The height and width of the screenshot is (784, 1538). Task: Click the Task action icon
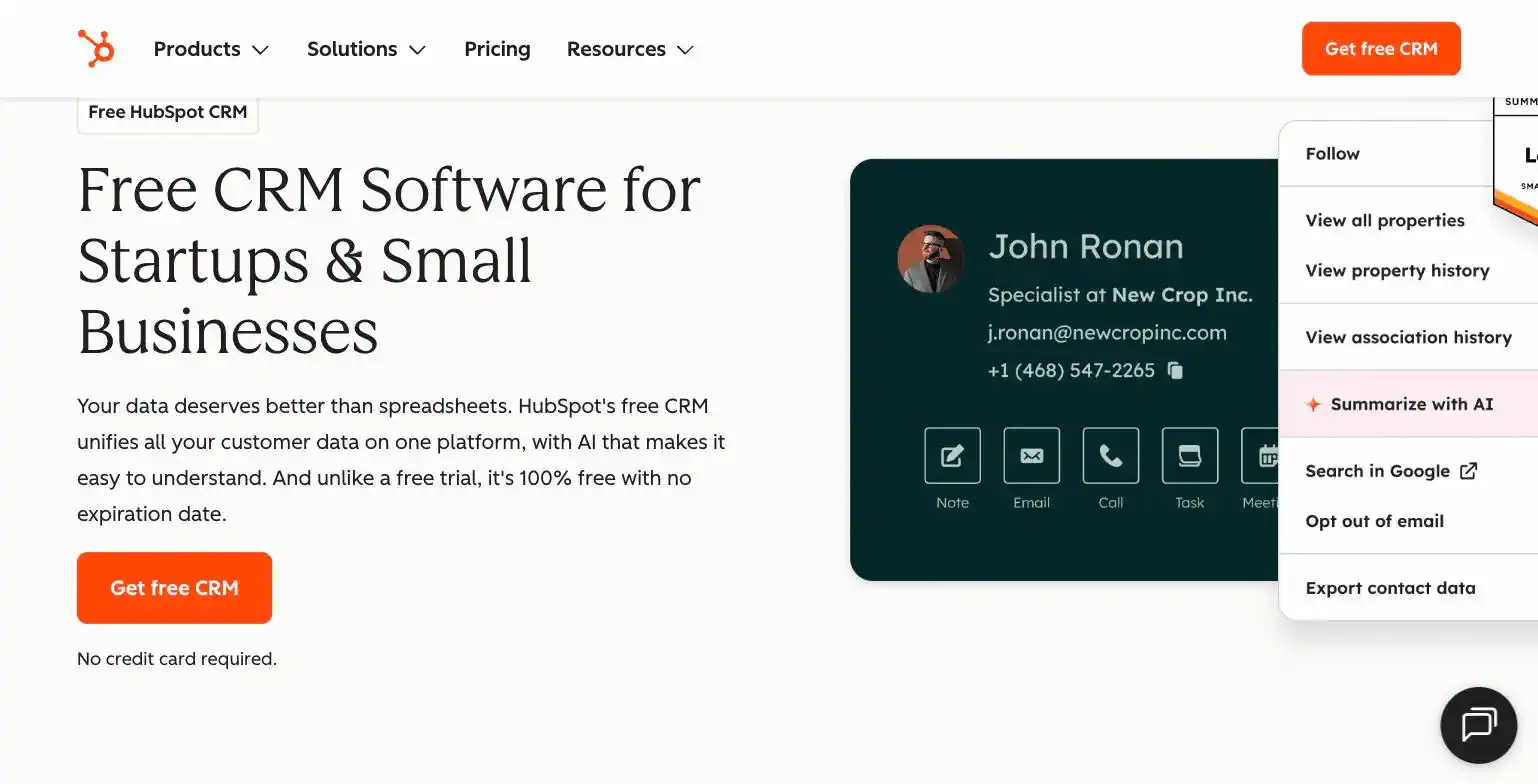point(1189,455)
